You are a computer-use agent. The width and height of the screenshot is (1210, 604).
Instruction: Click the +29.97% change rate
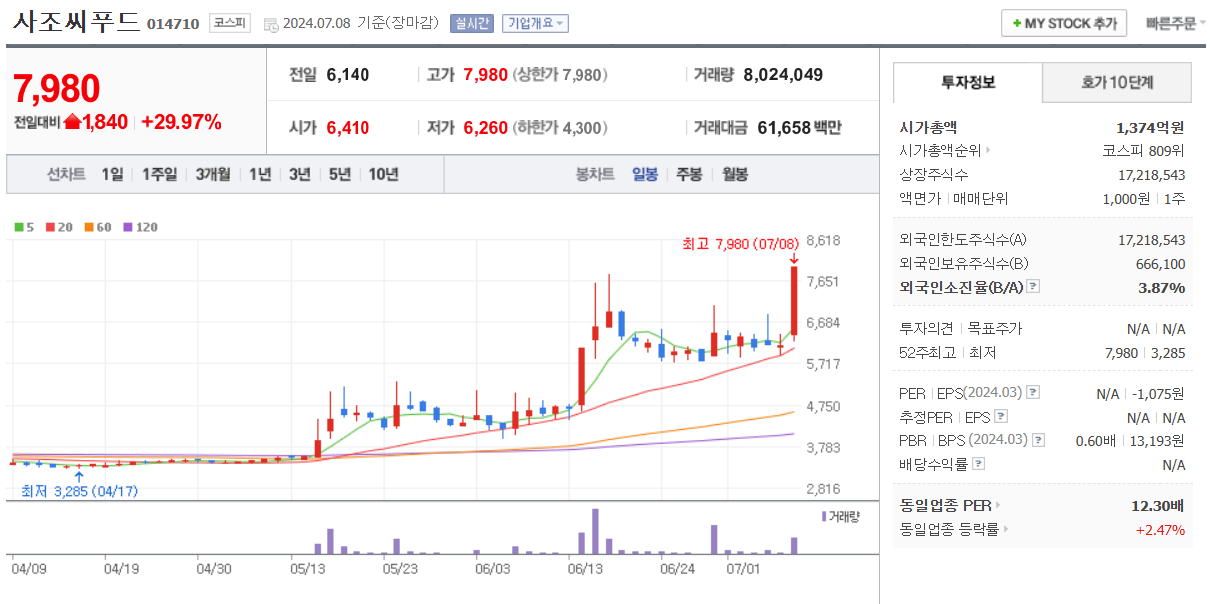click(x=181, y=122)
